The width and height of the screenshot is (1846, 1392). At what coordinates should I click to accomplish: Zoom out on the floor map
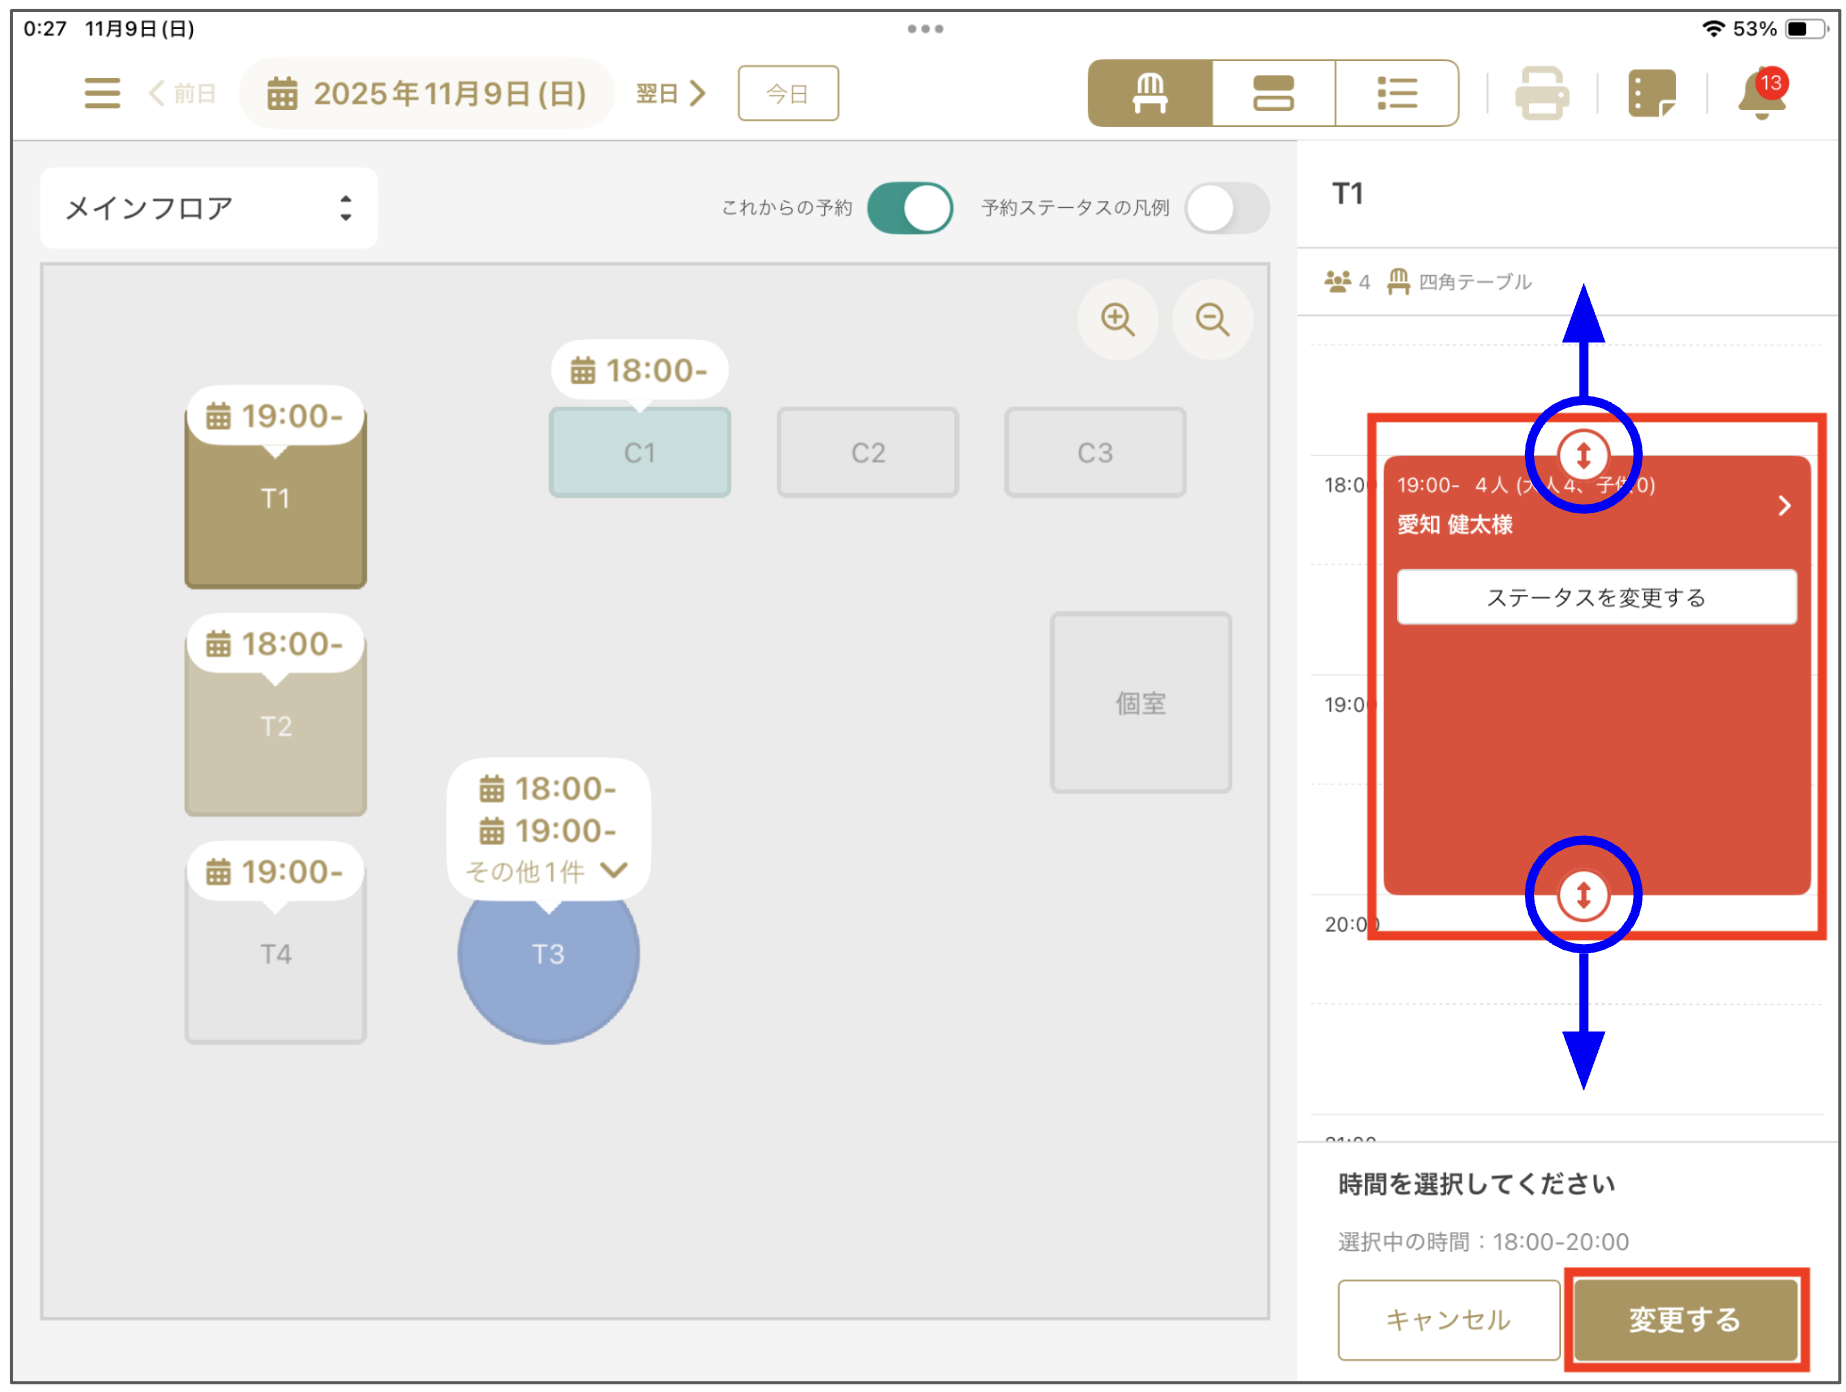click(x=1212, y=320)
